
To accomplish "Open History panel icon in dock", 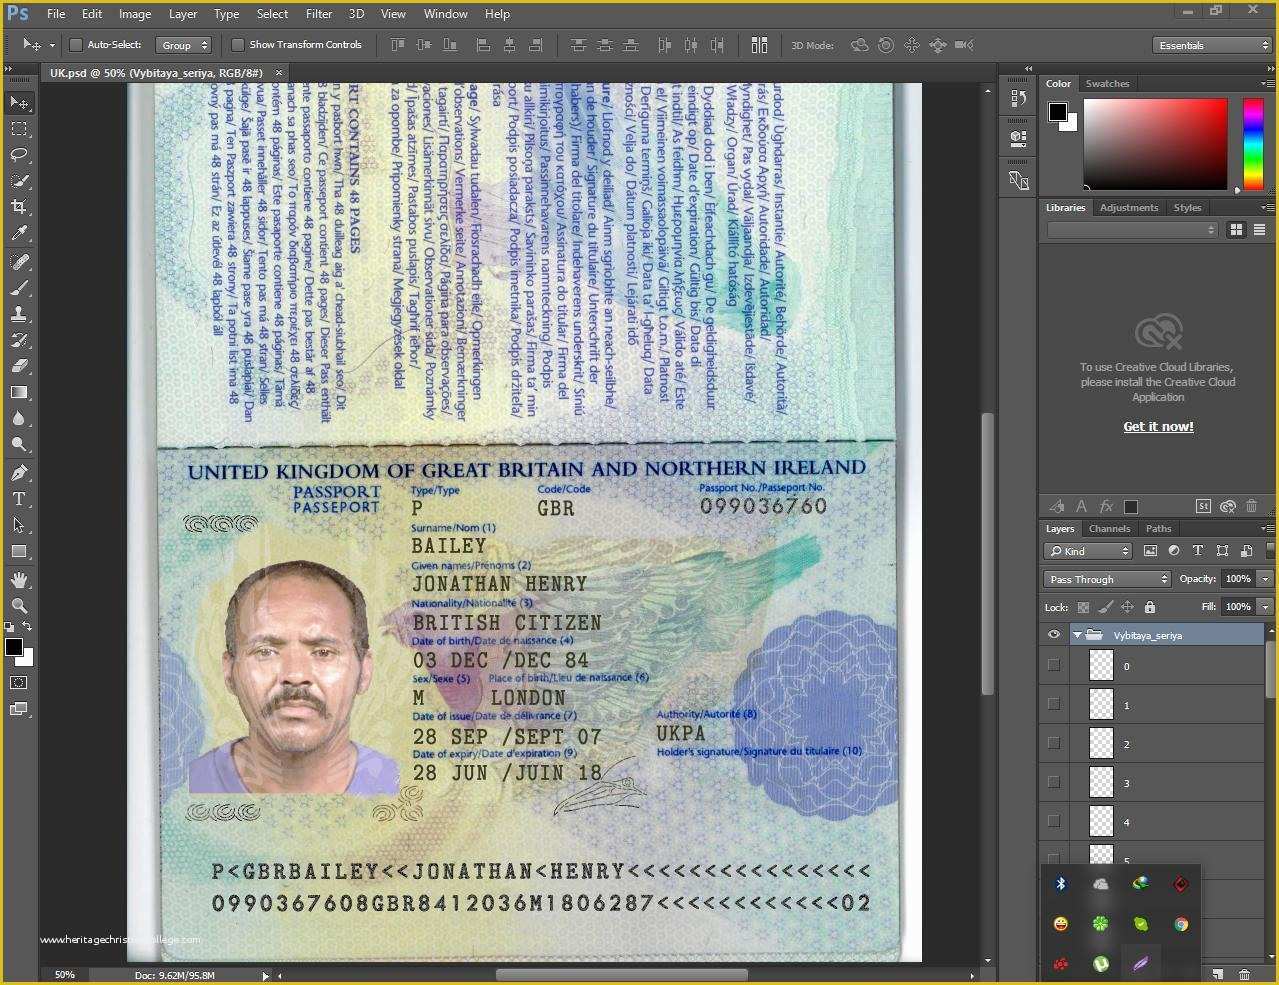I will coord(1019,98).
